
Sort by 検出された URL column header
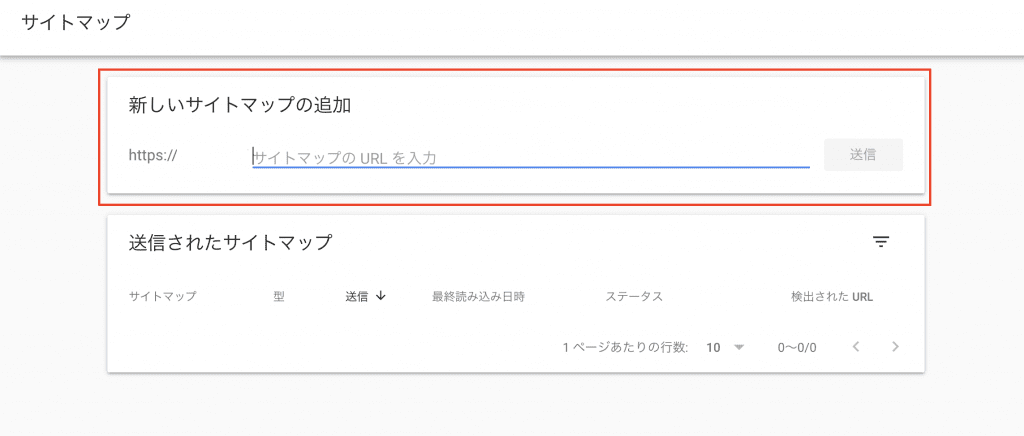click(x=832, y=296)
